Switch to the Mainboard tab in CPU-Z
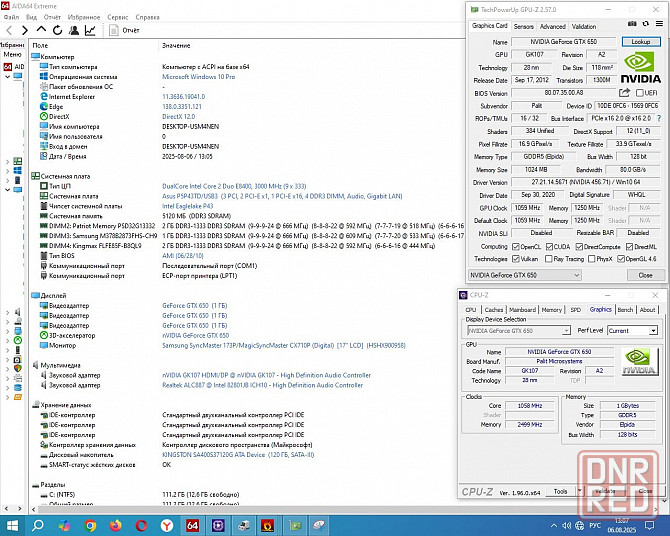The width and height of the screenshot is (670, 536). (522, 309)
